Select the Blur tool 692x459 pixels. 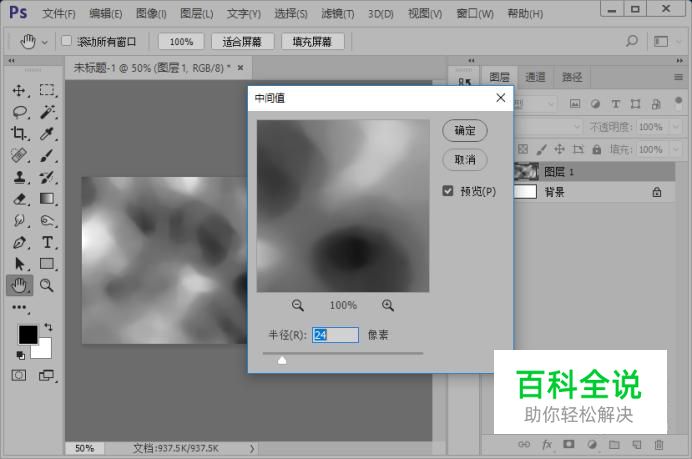[x=19, y=220]
